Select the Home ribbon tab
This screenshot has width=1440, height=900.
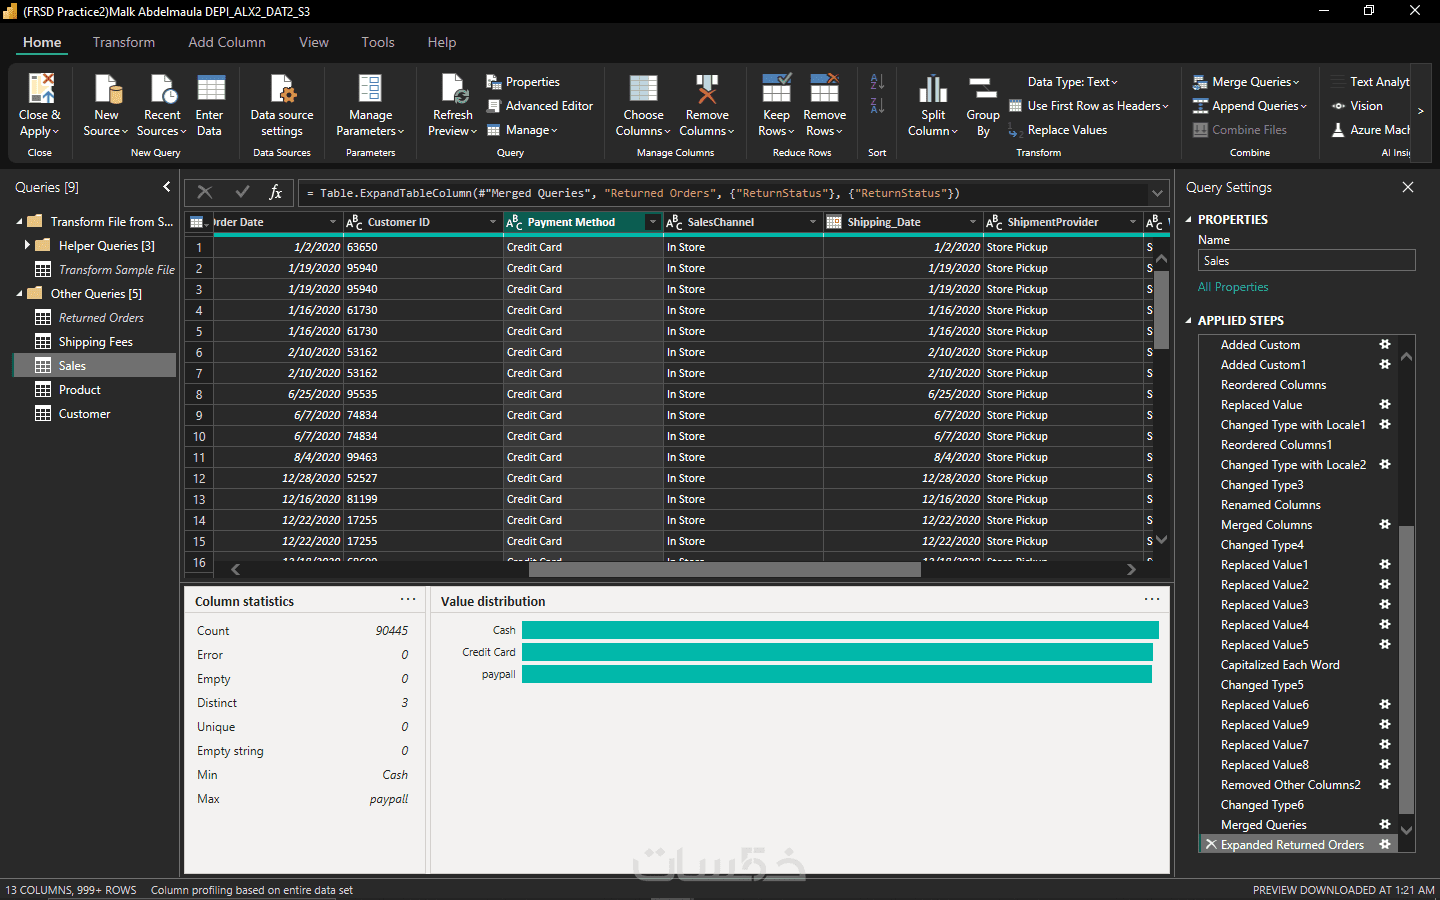(x=42, y=42)
